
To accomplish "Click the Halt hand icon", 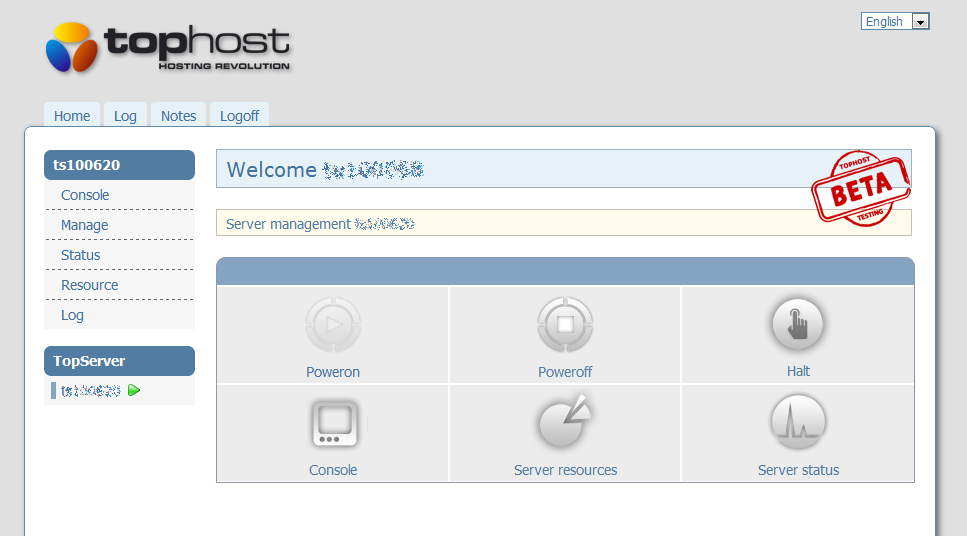I will point(797,324).
